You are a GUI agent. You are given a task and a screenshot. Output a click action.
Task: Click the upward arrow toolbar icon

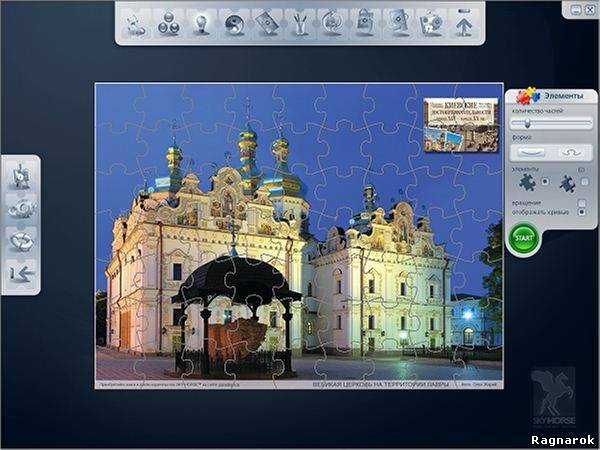coord(463,23)
